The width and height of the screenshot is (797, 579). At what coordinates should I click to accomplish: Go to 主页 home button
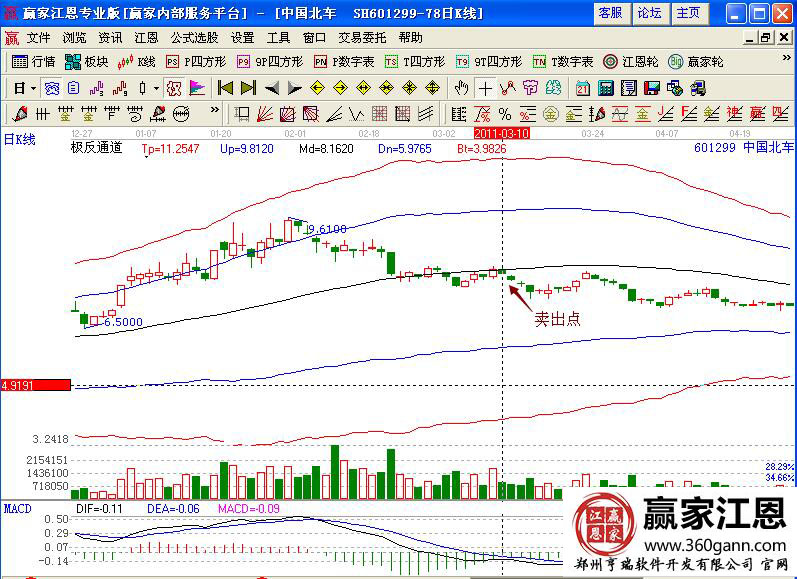(x=687, y=13)
